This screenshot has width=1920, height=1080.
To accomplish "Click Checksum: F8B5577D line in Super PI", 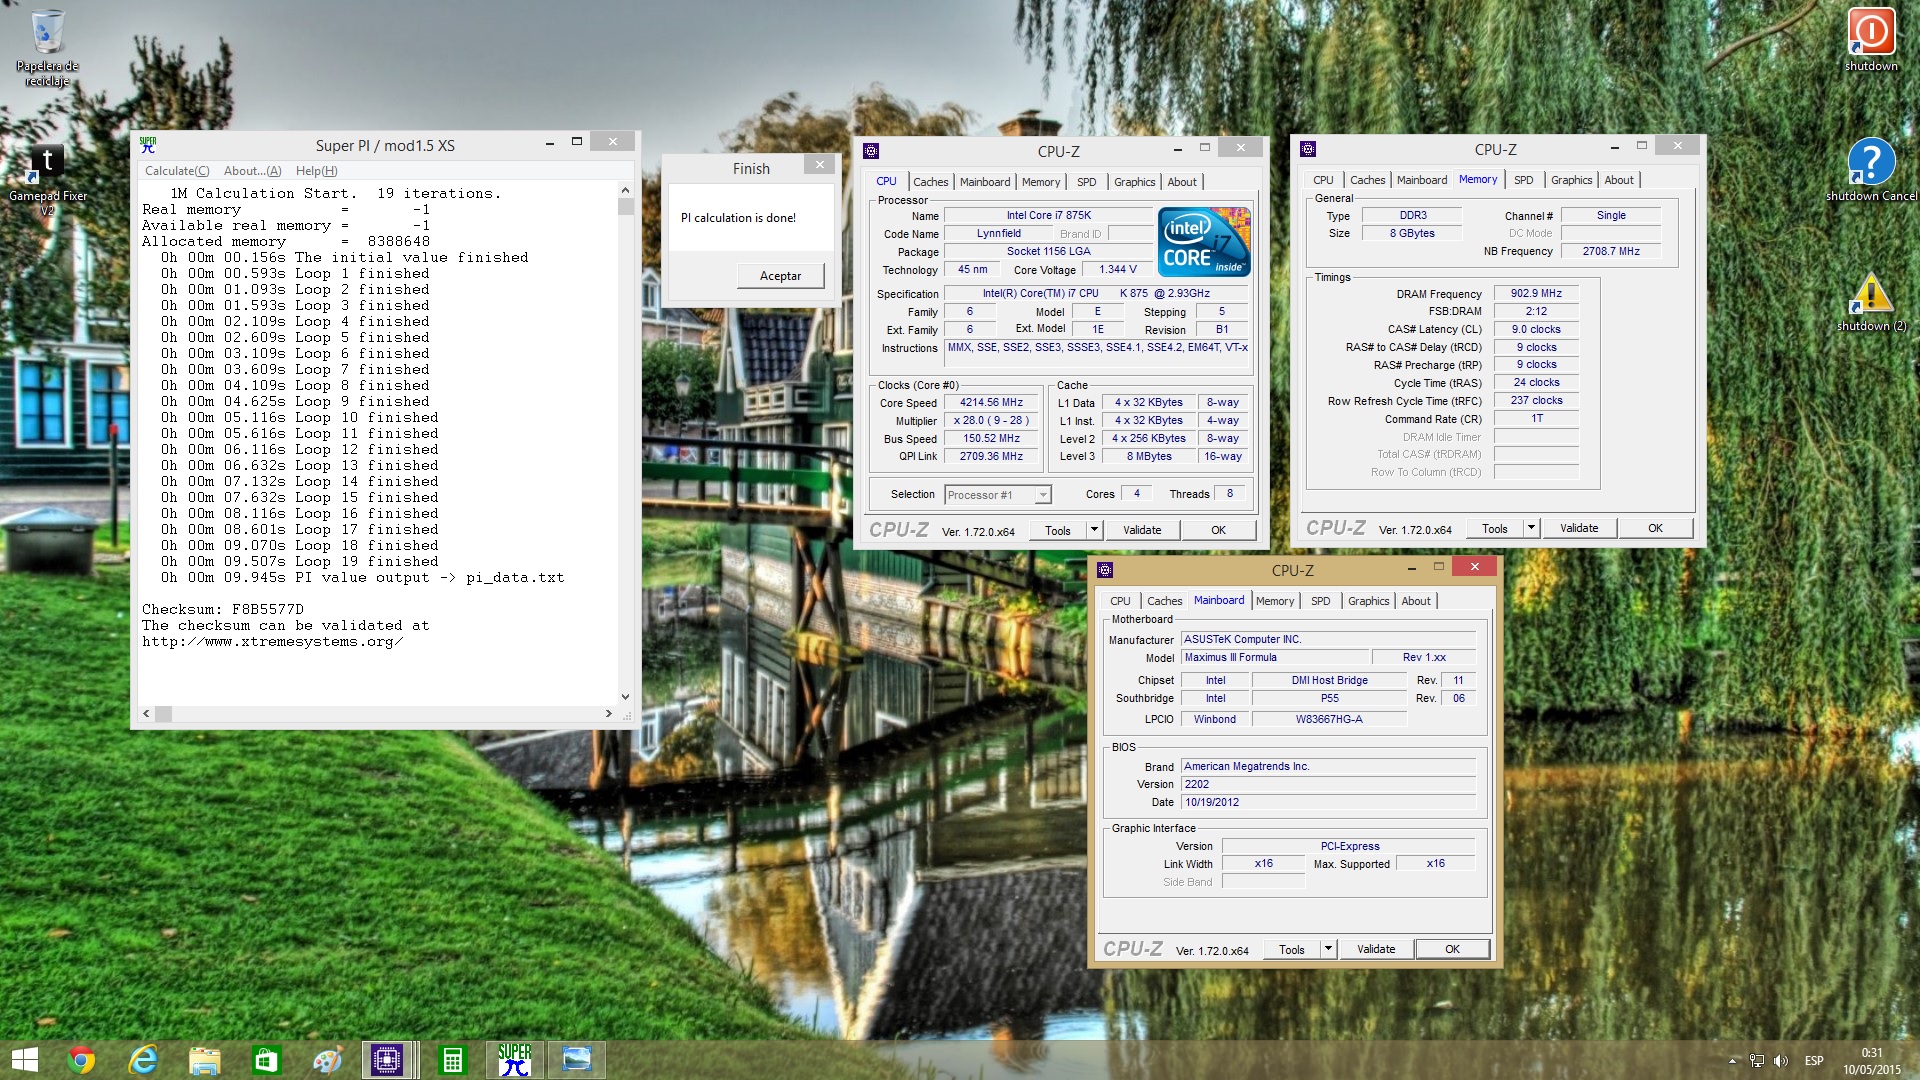I will (222, 610).
